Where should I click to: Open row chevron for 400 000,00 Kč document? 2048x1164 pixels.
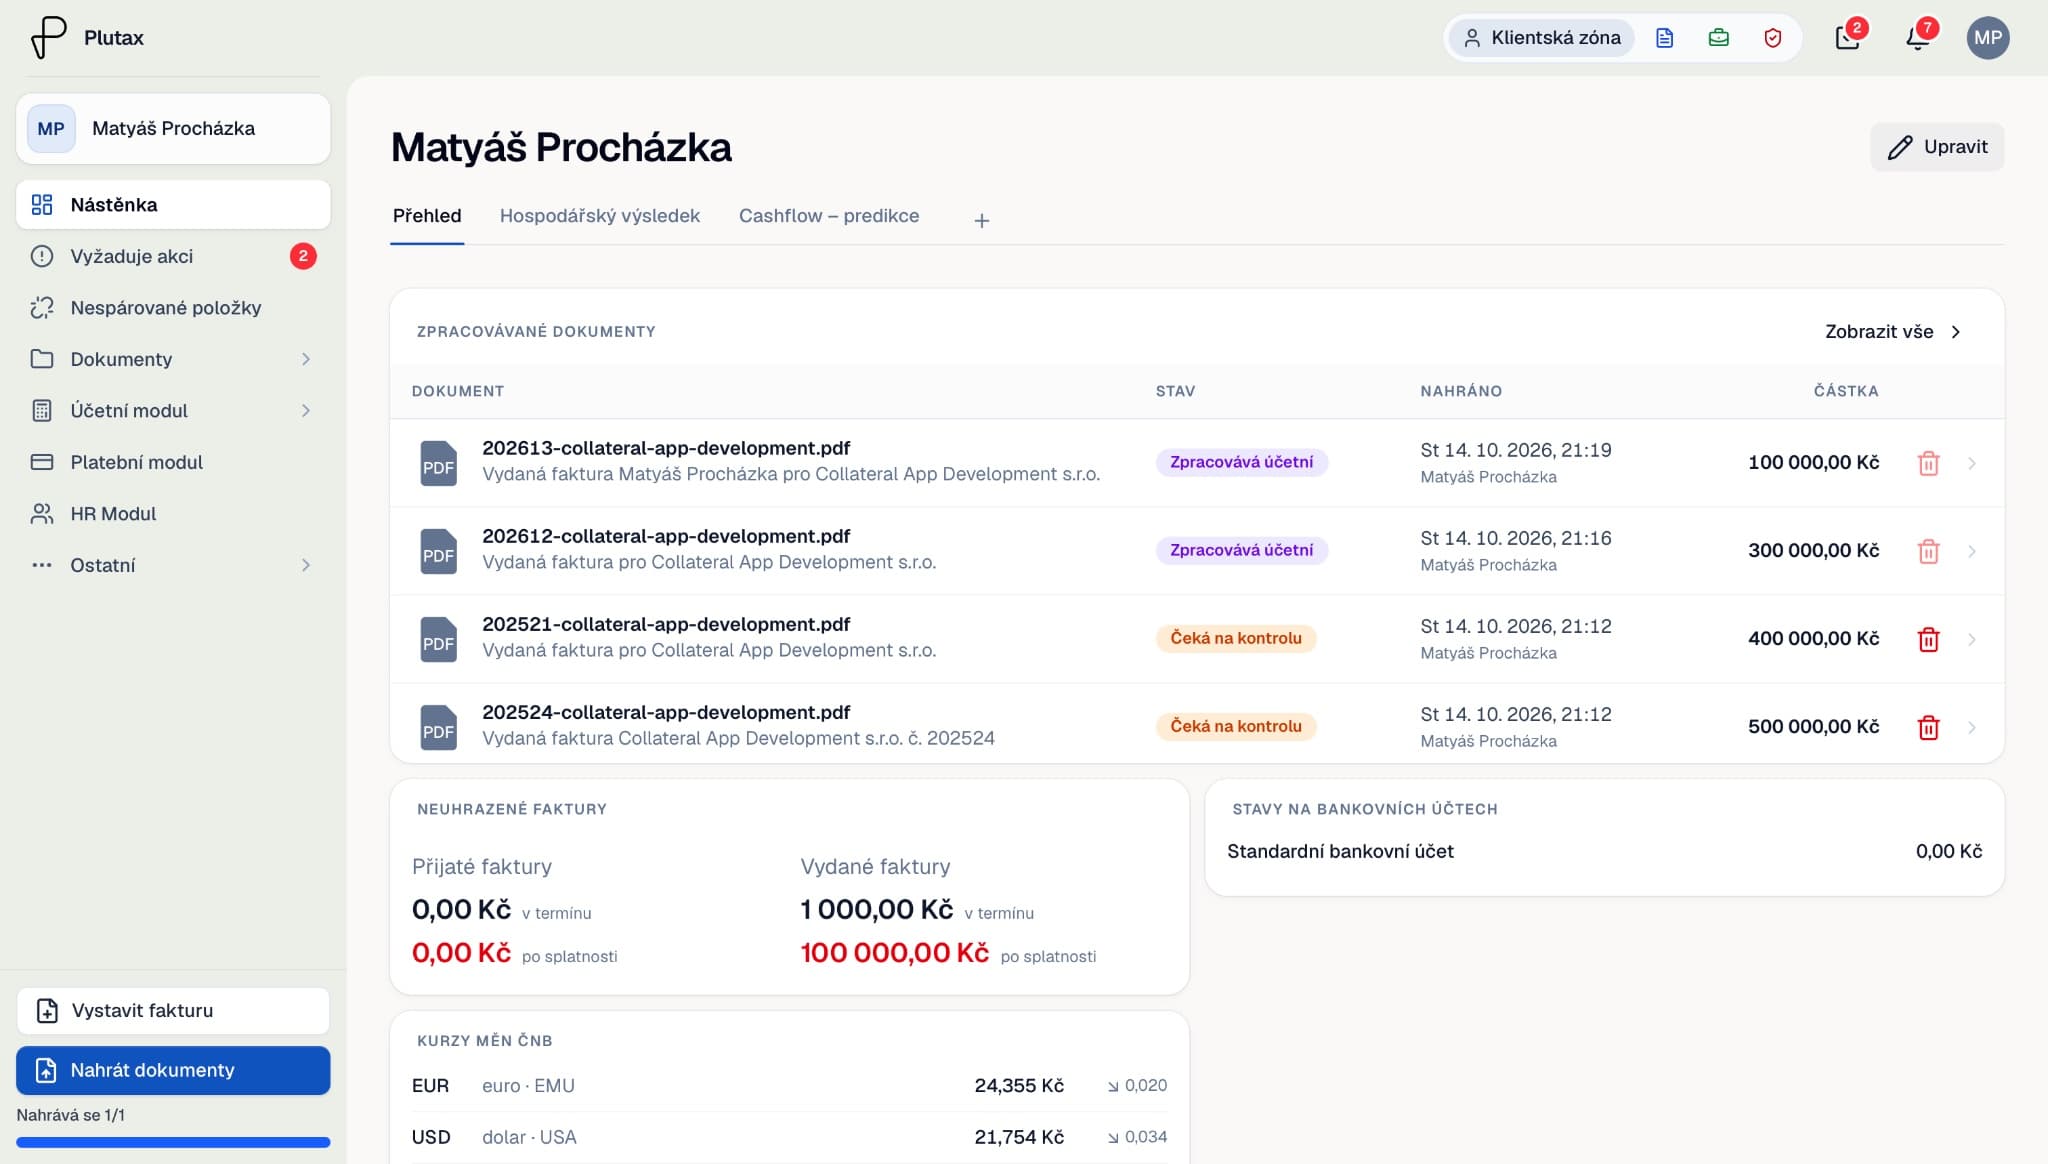(1972, 639)
